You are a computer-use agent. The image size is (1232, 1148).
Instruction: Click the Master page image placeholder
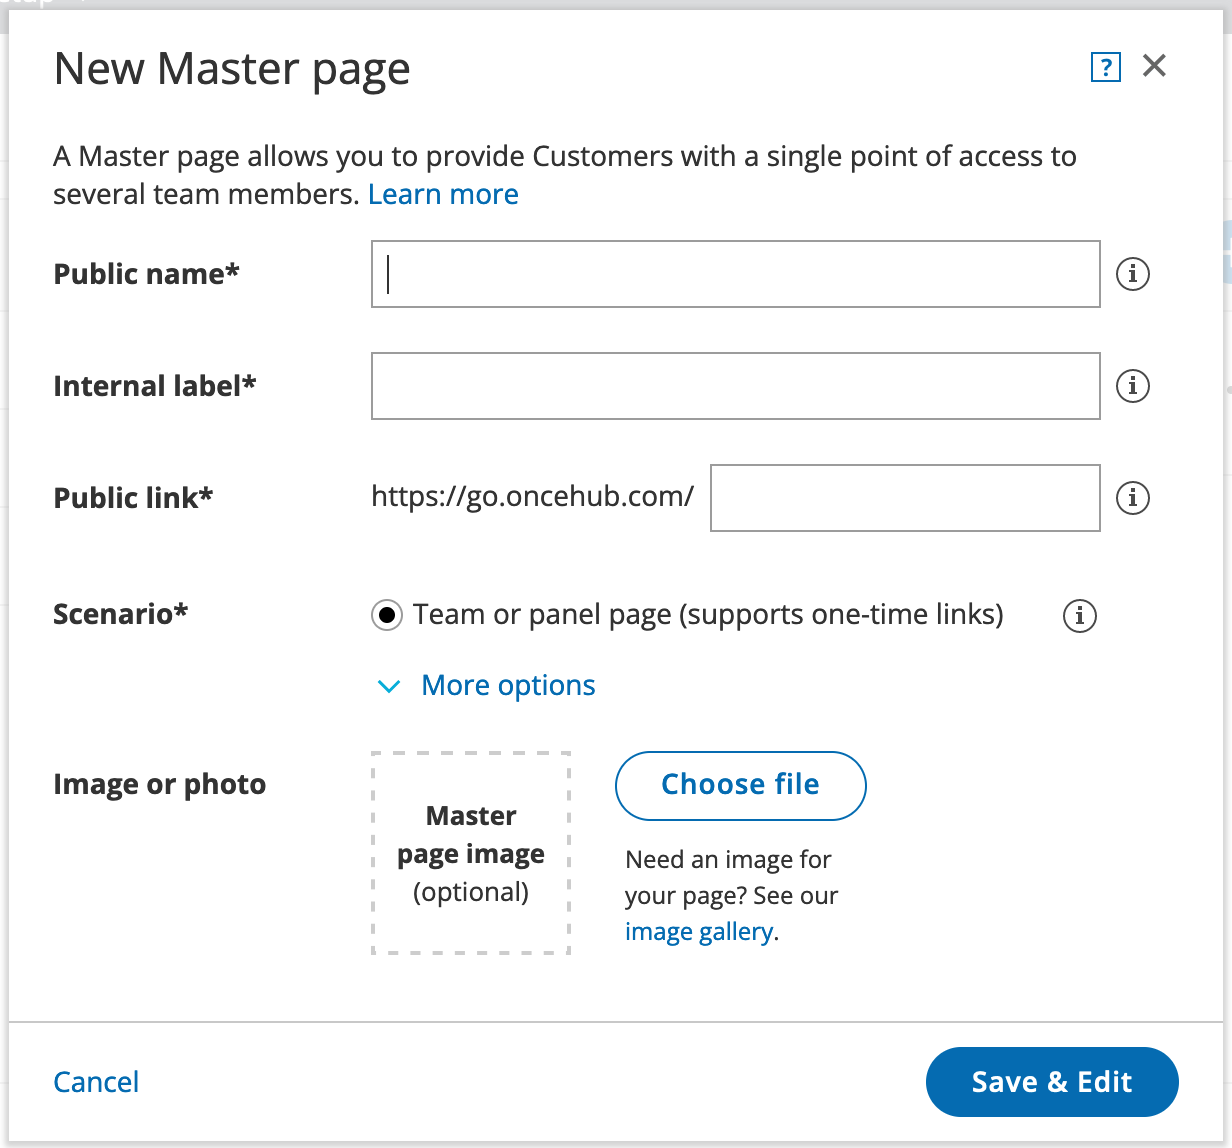coord(471,853)
